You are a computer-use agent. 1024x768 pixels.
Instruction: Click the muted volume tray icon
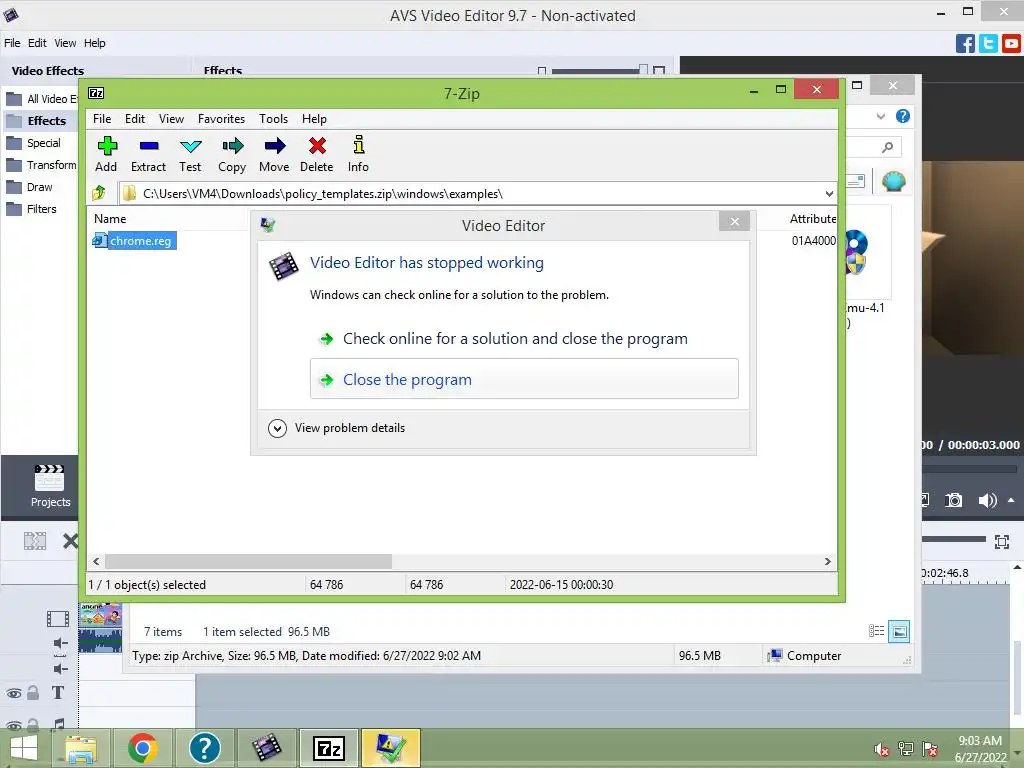pyautogui.click(x=882, y=749)
